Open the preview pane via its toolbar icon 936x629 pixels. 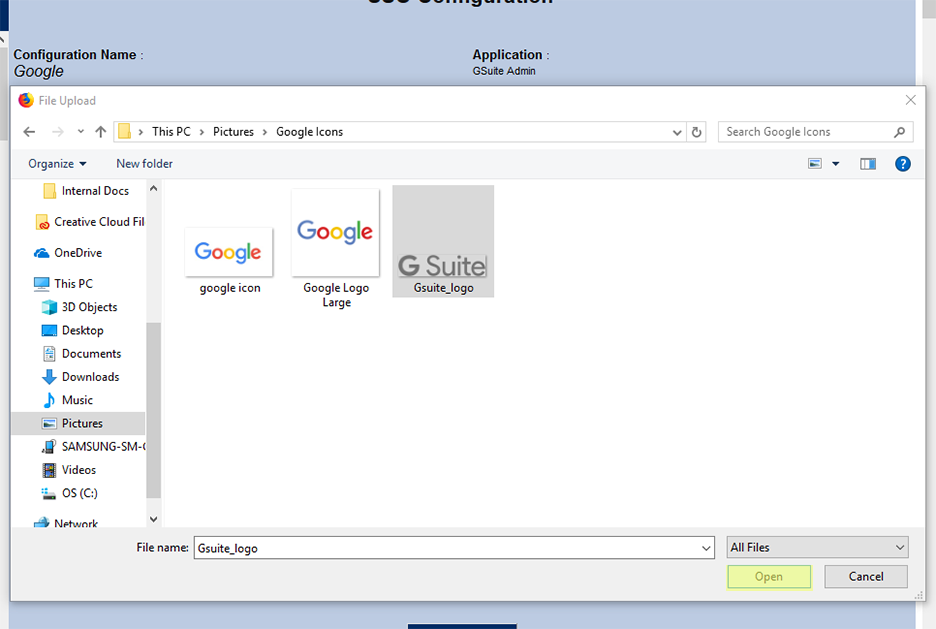pos(867,163)
